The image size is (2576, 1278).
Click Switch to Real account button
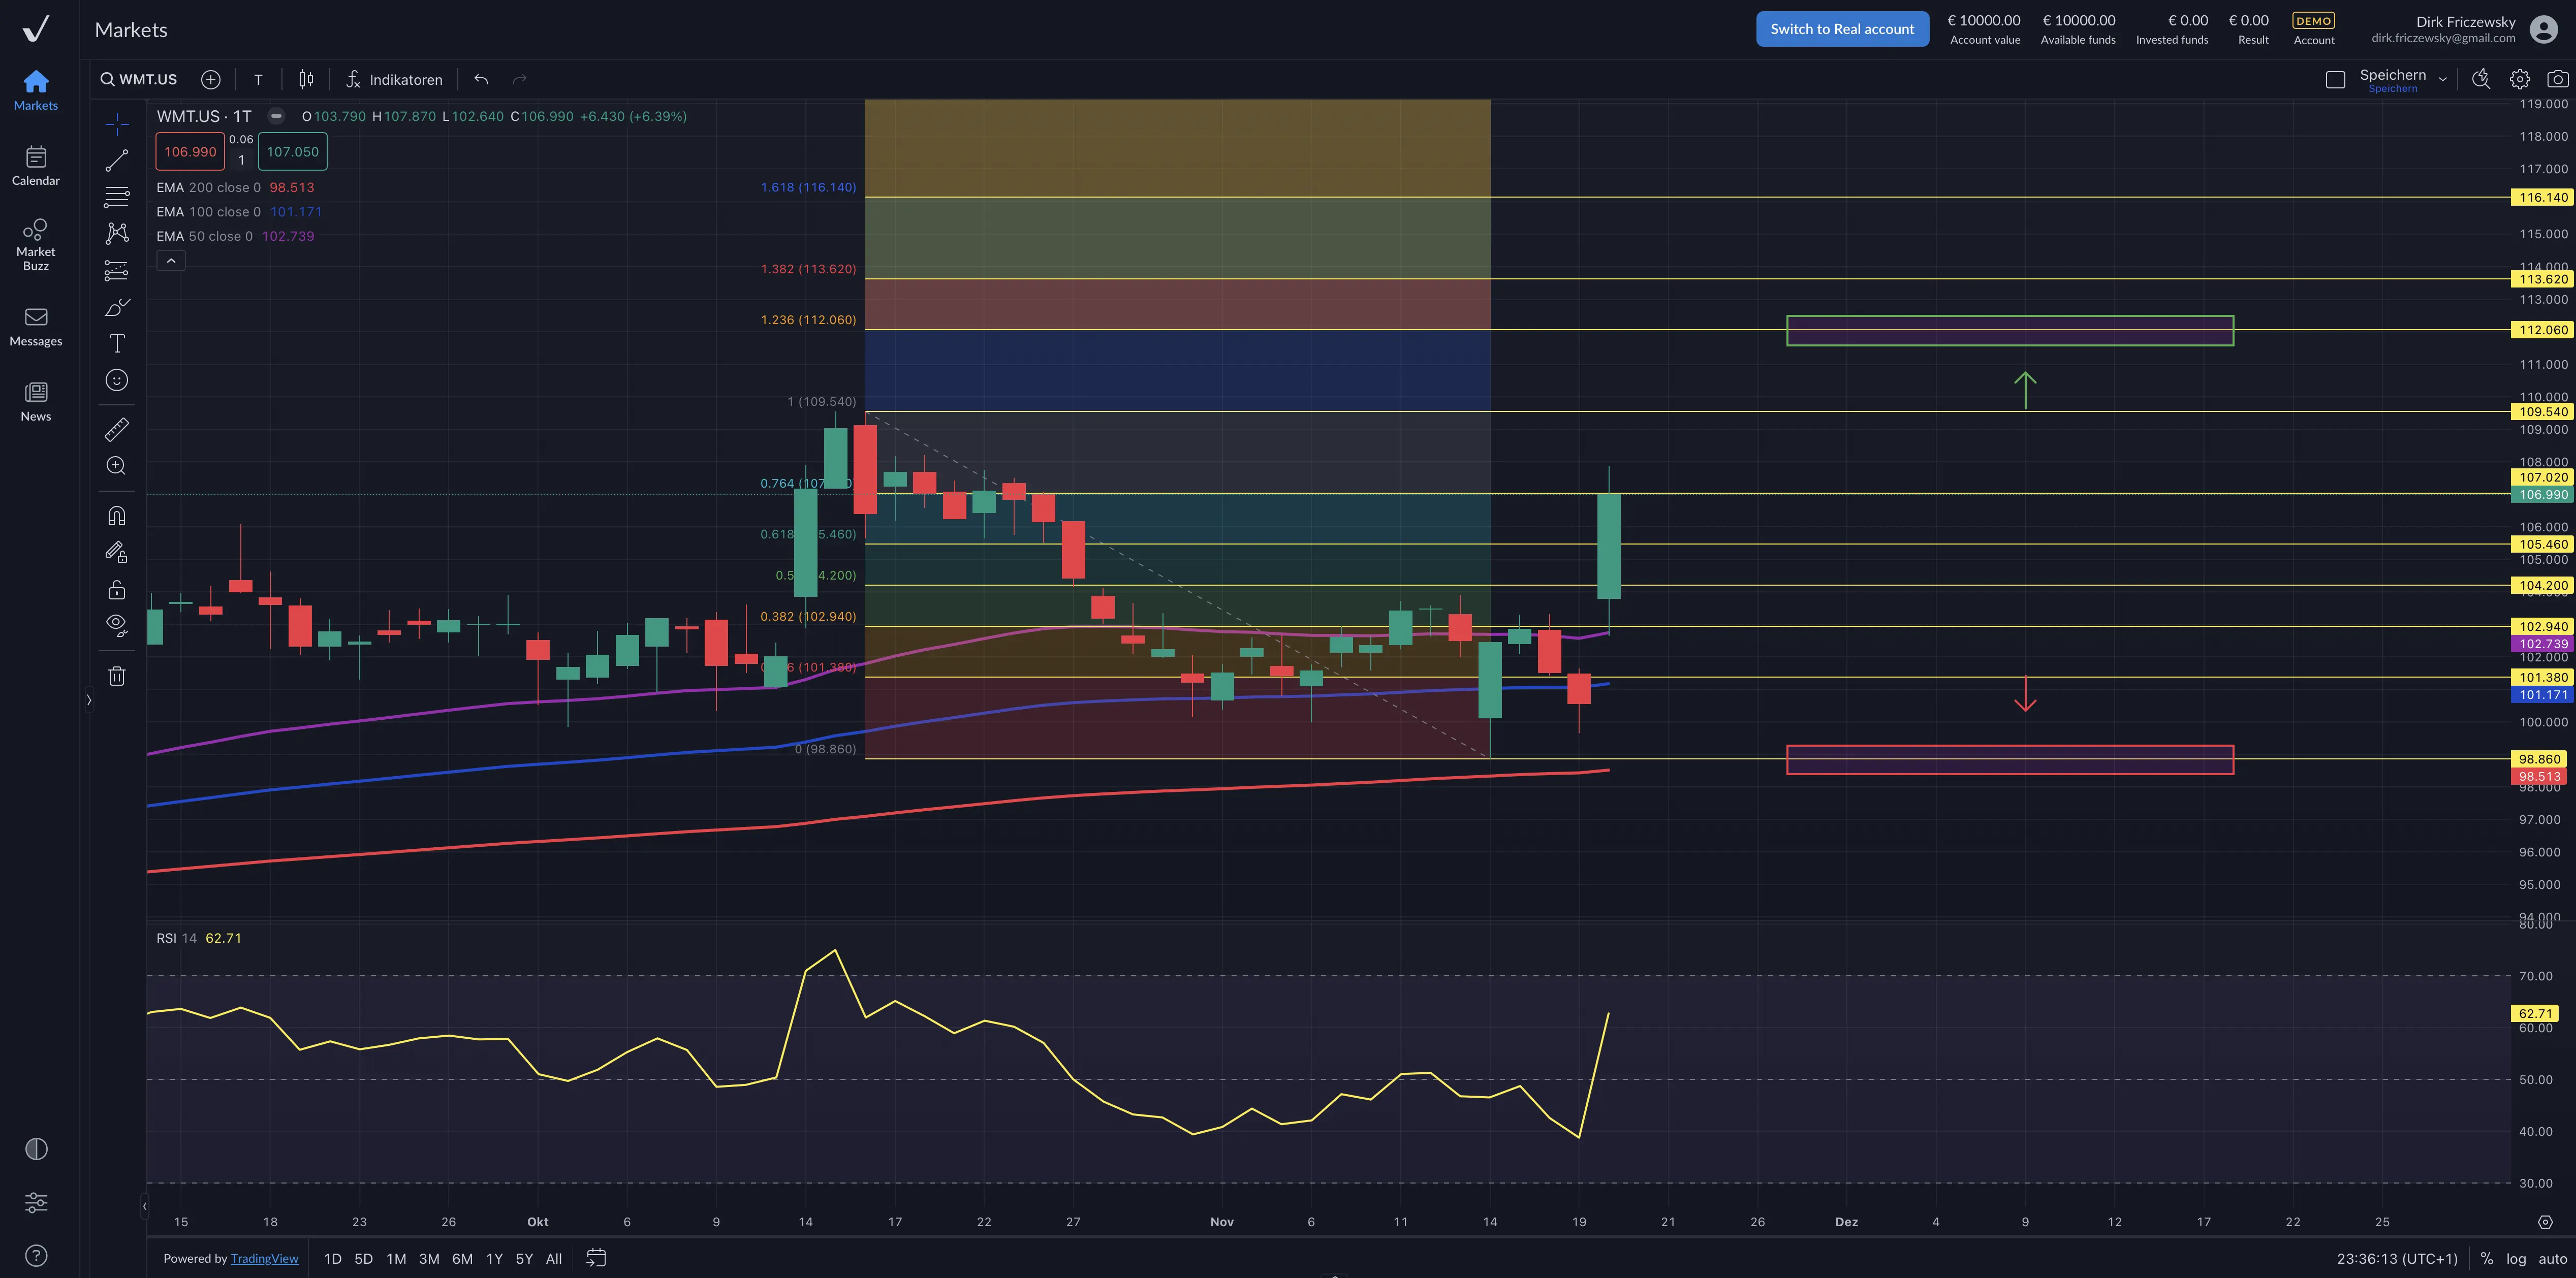pos(1842,29)
